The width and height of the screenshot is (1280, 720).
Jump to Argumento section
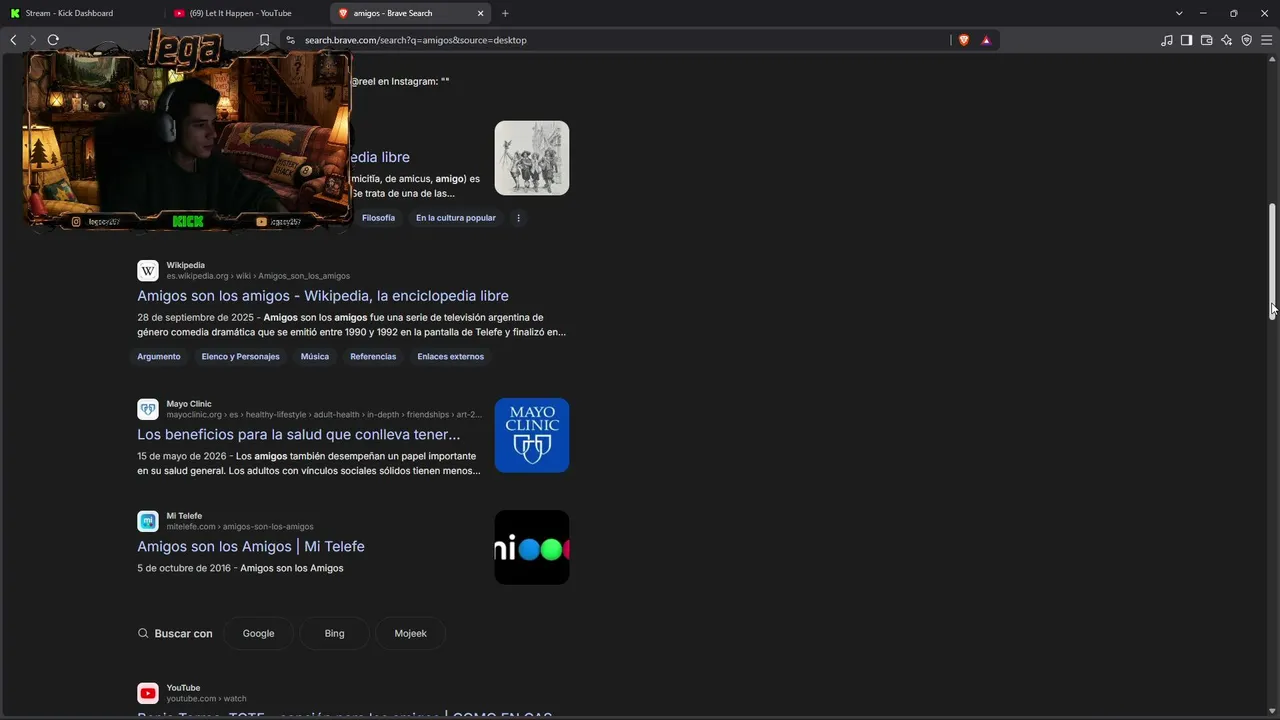159,356
